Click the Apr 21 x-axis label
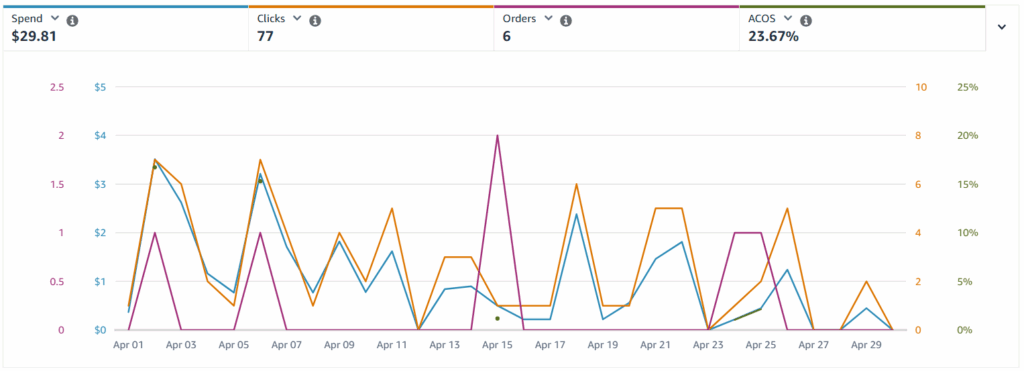Viewport: 1024px width, 371px height. click(656, 344)
